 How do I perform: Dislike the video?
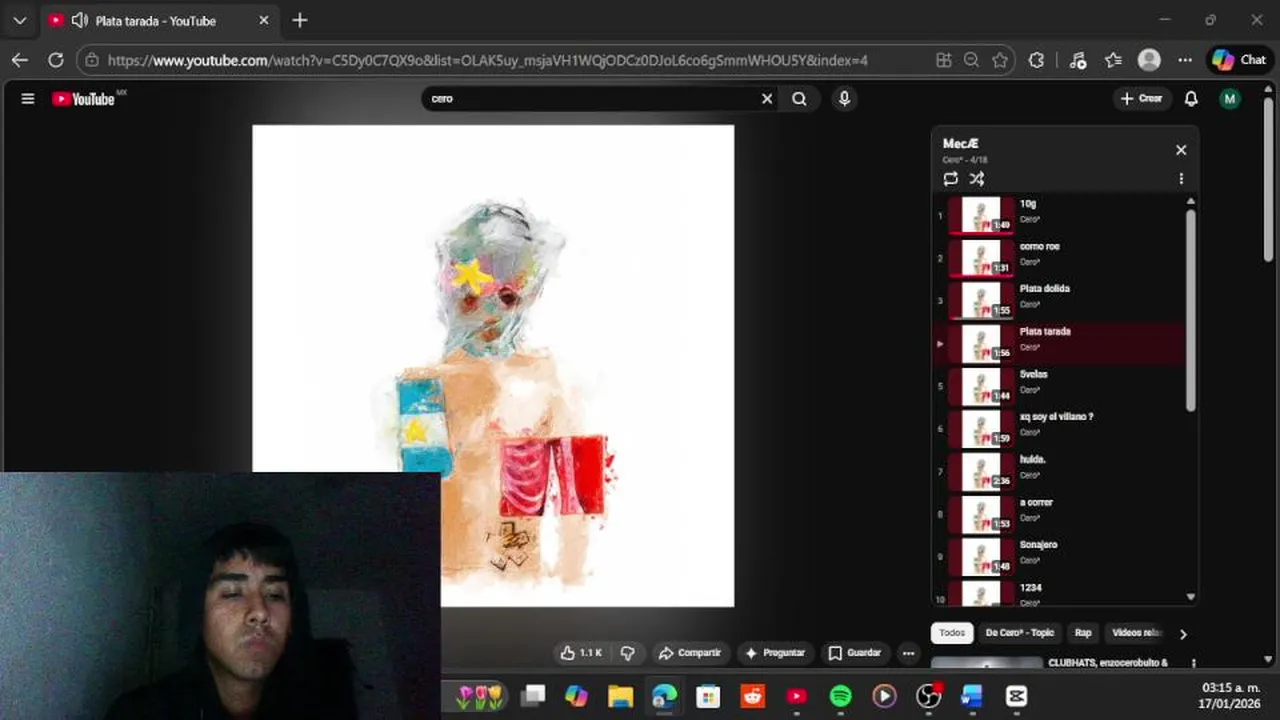pos(628,653)
